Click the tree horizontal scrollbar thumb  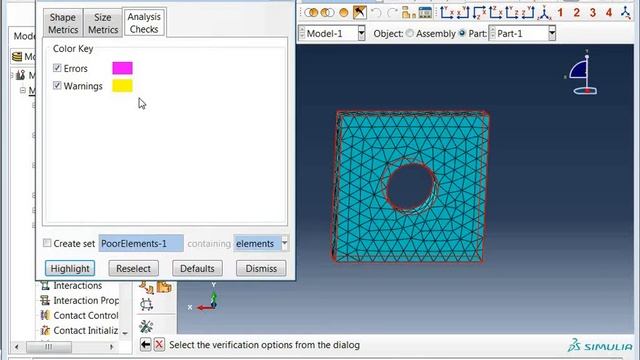pyautogui.click(x=49, y=347)
